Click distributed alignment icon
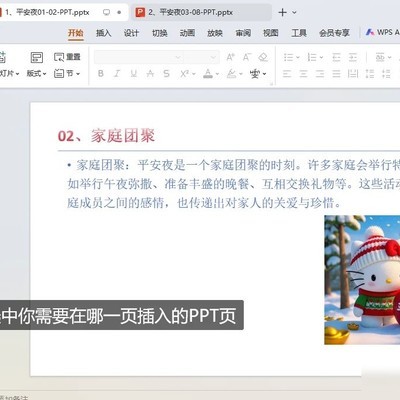 353,74
